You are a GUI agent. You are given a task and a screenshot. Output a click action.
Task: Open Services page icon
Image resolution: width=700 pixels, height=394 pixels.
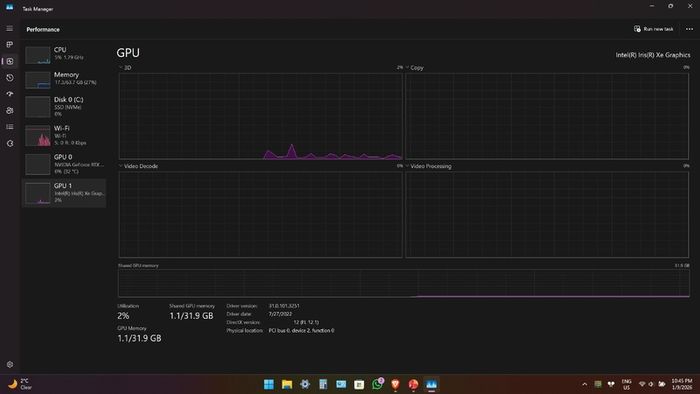[x=9, y=144]
